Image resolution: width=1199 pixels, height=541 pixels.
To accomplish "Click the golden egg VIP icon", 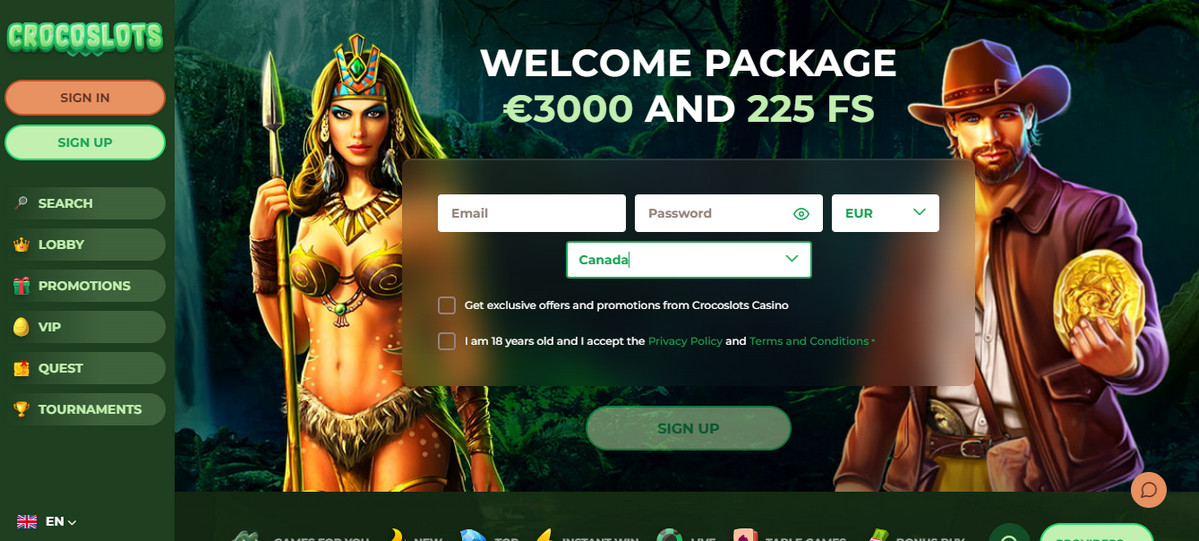I will (21, 328).
